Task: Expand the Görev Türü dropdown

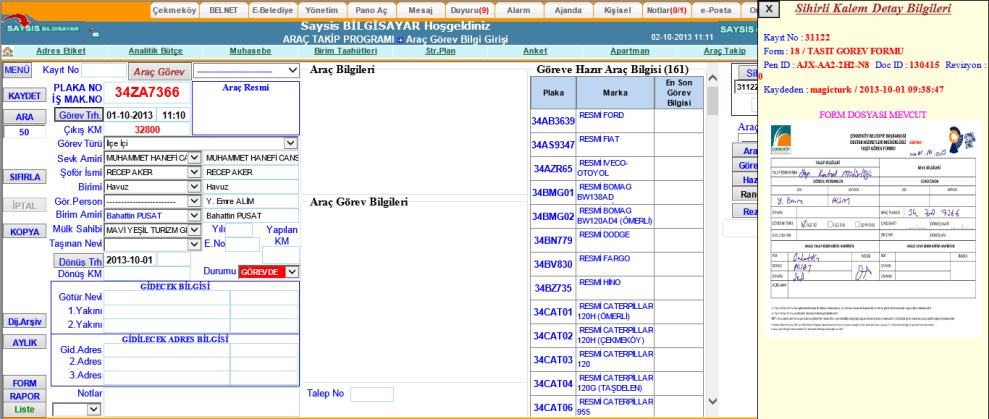Action: pos(290,143)
